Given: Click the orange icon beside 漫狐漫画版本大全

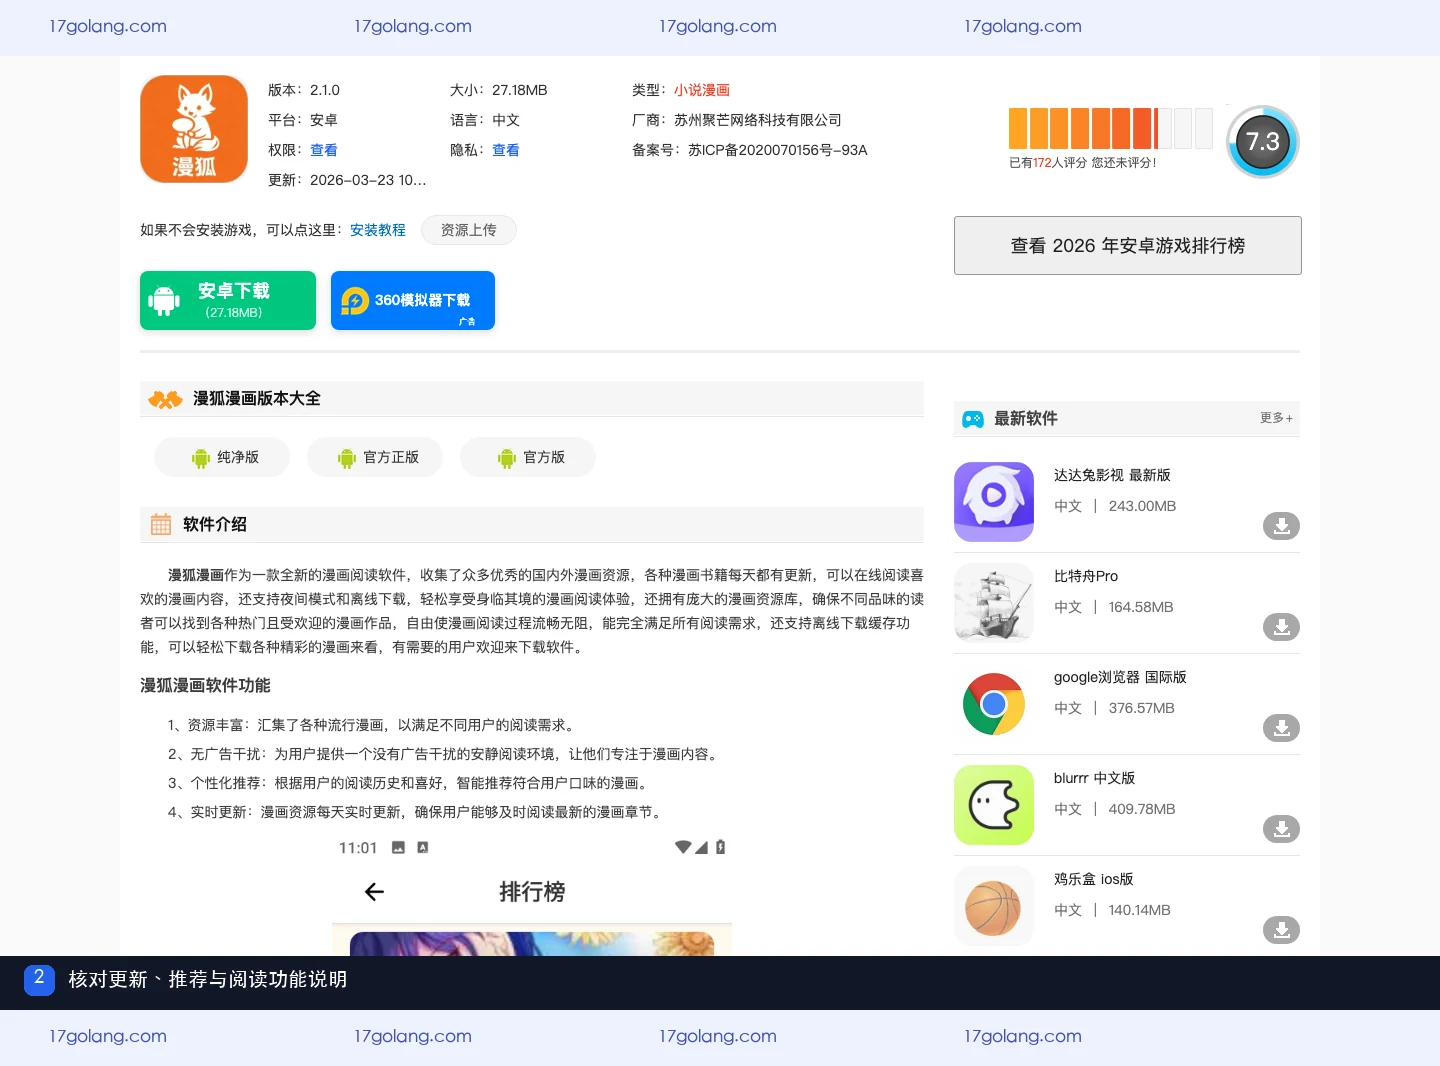Looking at the screenshot, I should (x=166, y=399).
